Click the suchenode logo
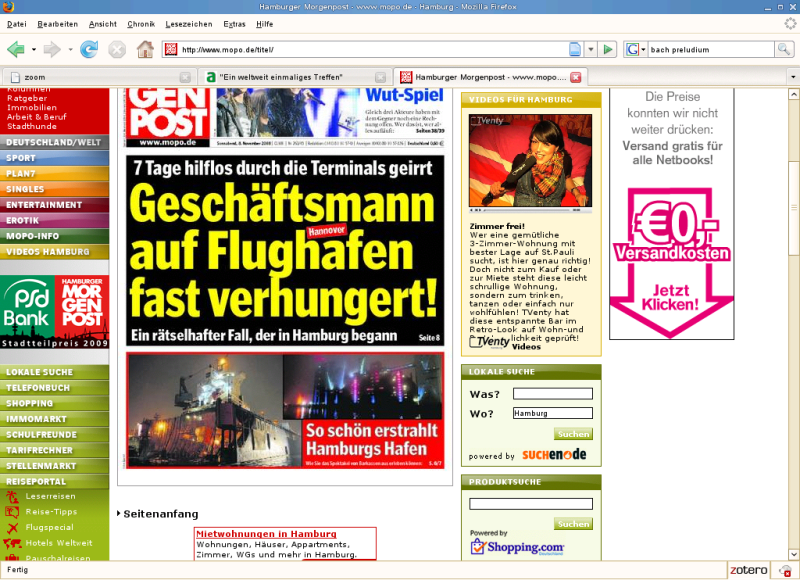800x580 pixels. tap(554, 455)
